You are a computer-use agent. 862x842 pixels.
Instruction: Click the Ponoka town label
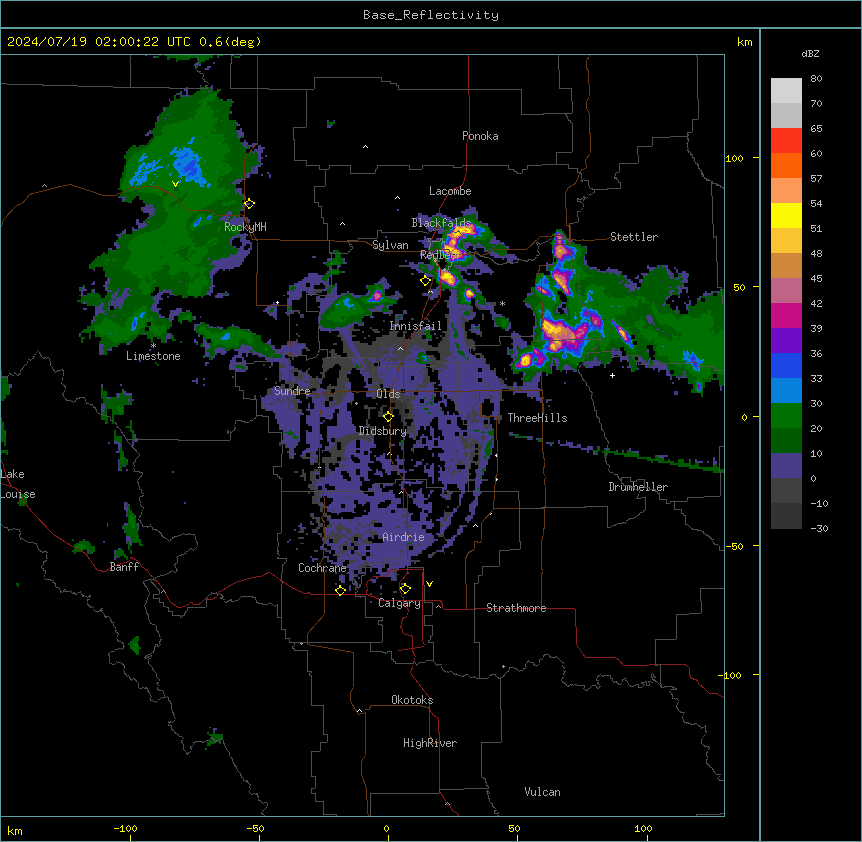(x=480, y=136)
